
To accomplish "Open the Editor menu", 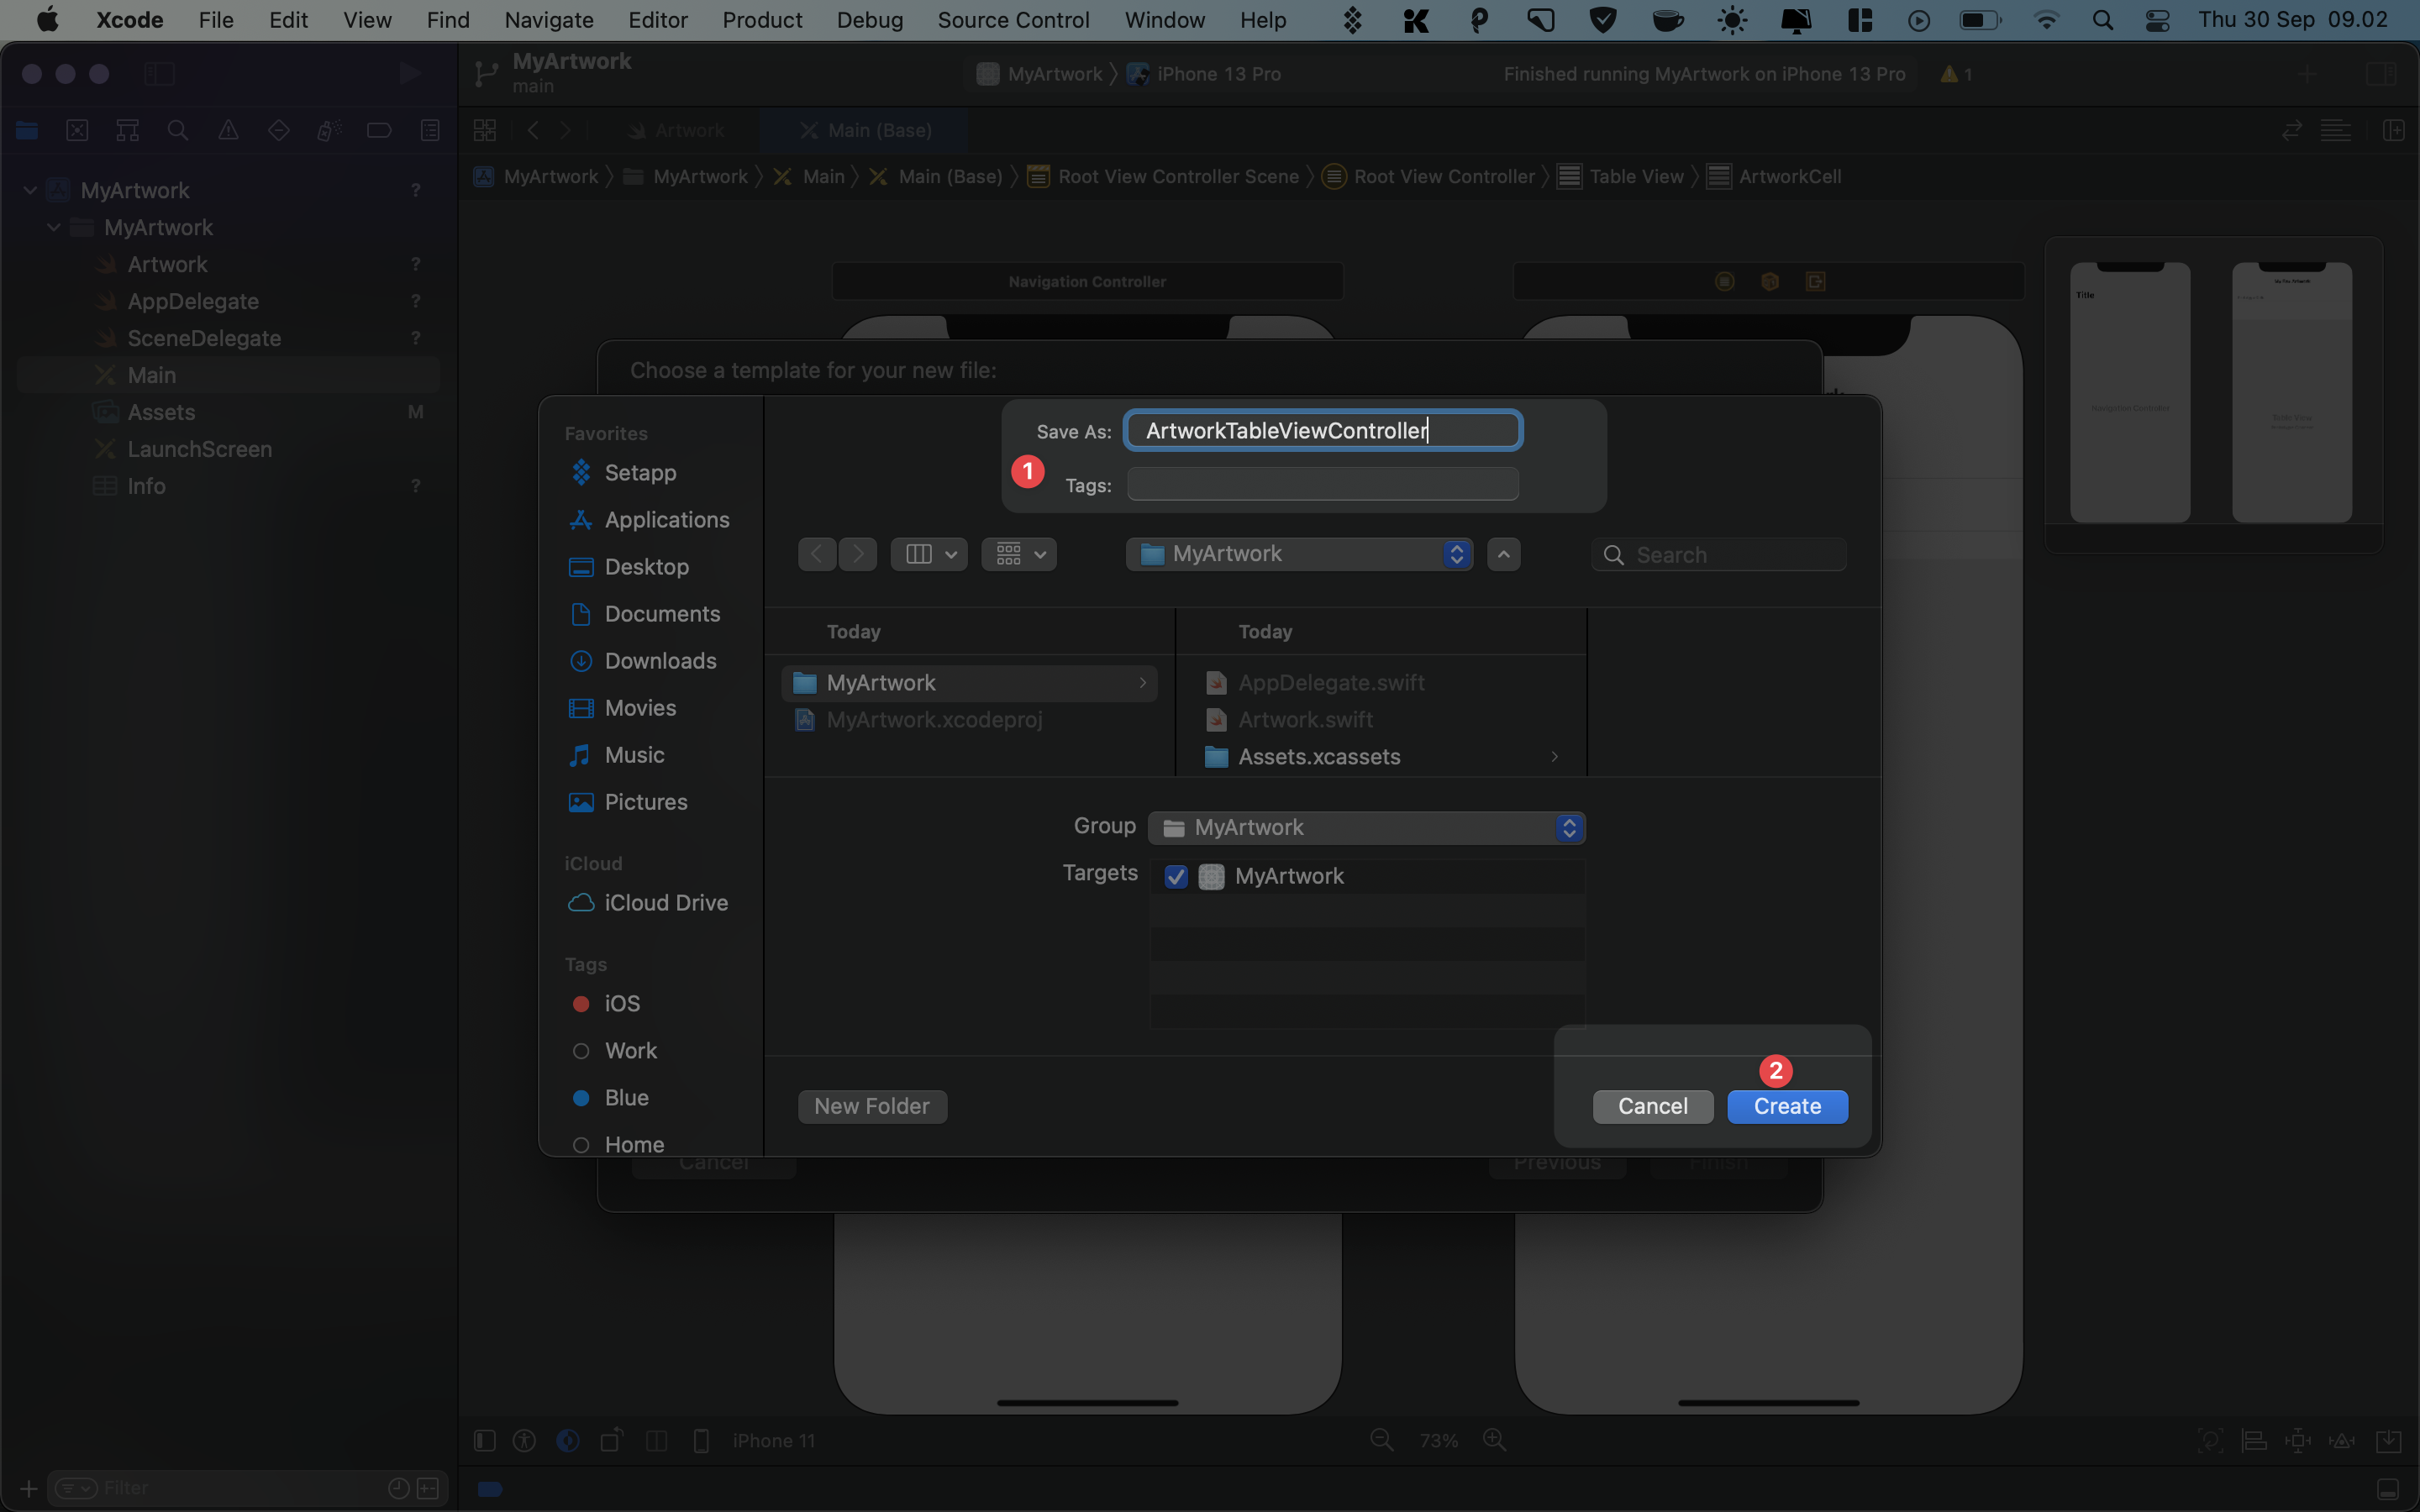I will coord(657,20).
